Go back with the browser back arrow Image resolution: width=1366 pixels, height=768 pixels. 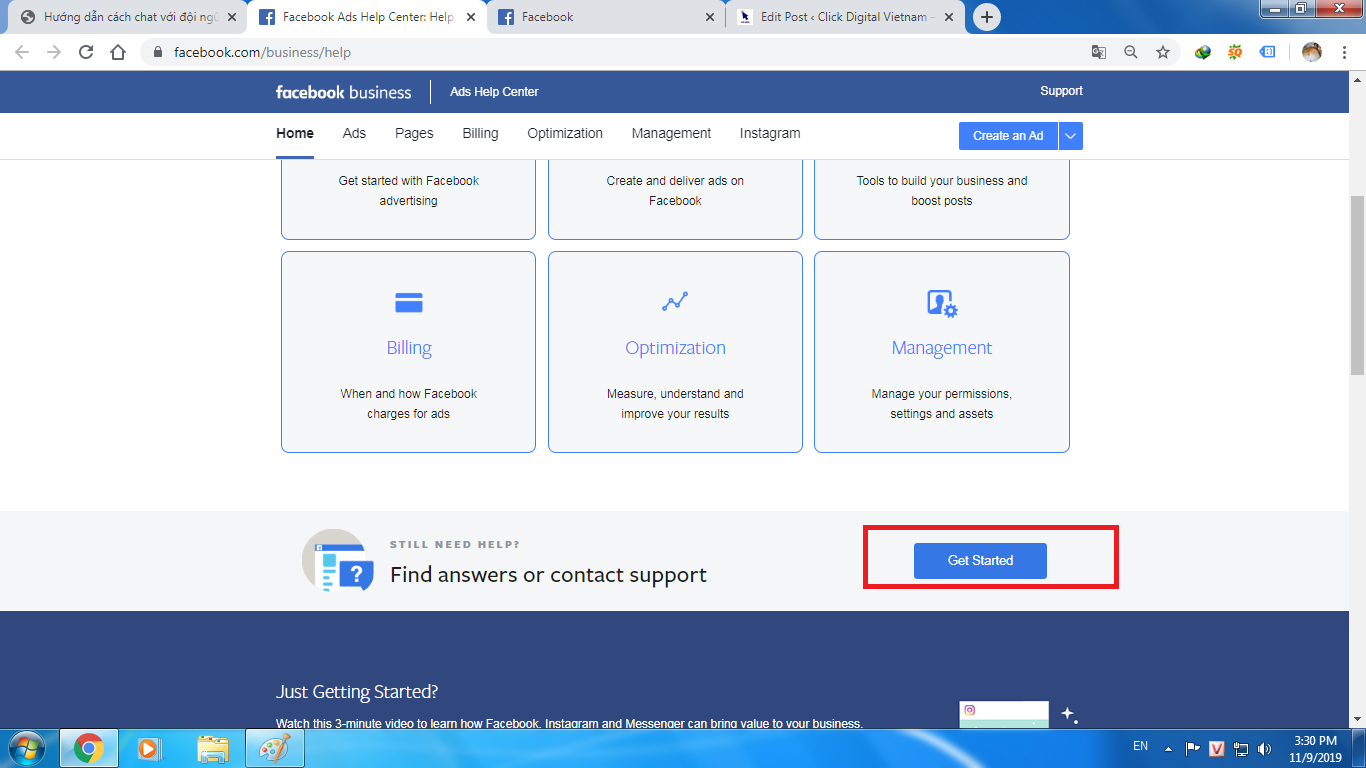[x=22, y=52]
